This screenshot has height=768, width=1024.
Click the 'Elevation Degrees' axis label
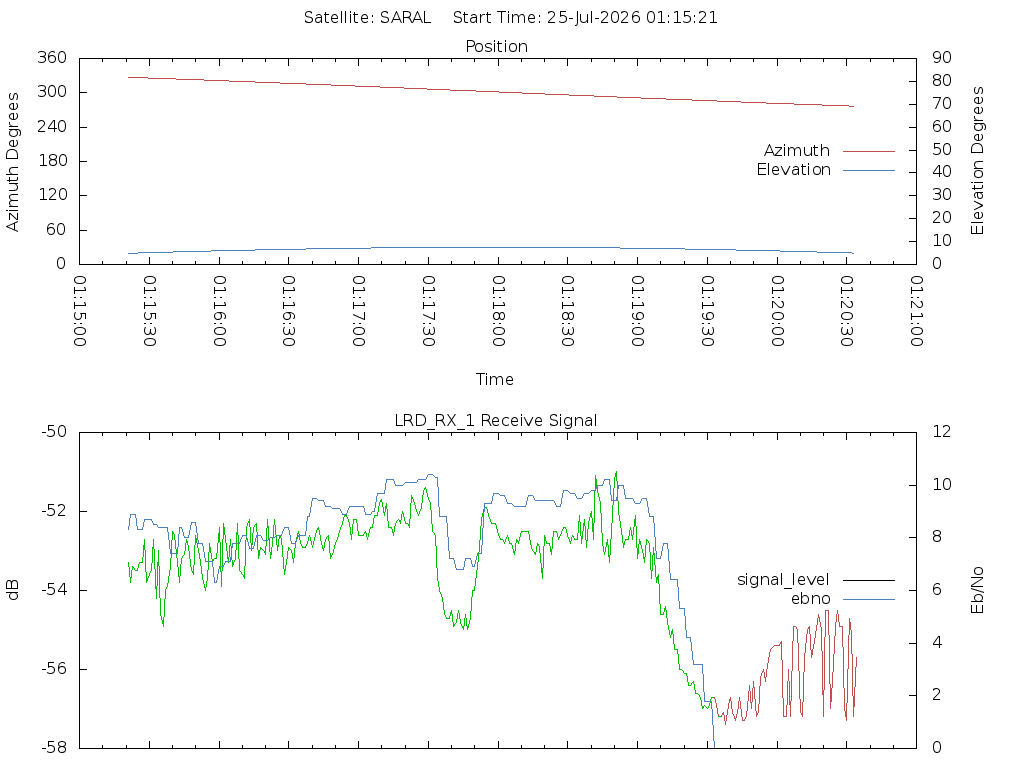977,161
